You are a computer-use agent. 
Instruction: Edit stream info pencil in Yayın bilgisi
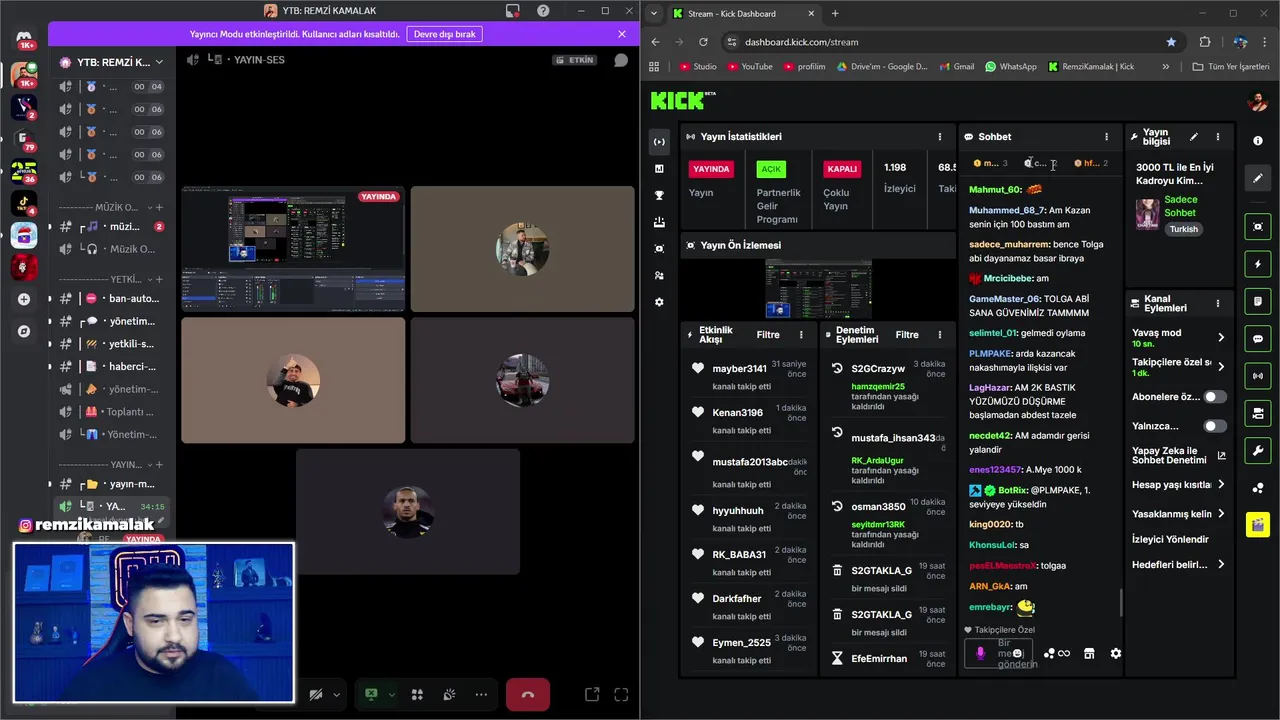pyautogui.click(x=1193, y=137)
